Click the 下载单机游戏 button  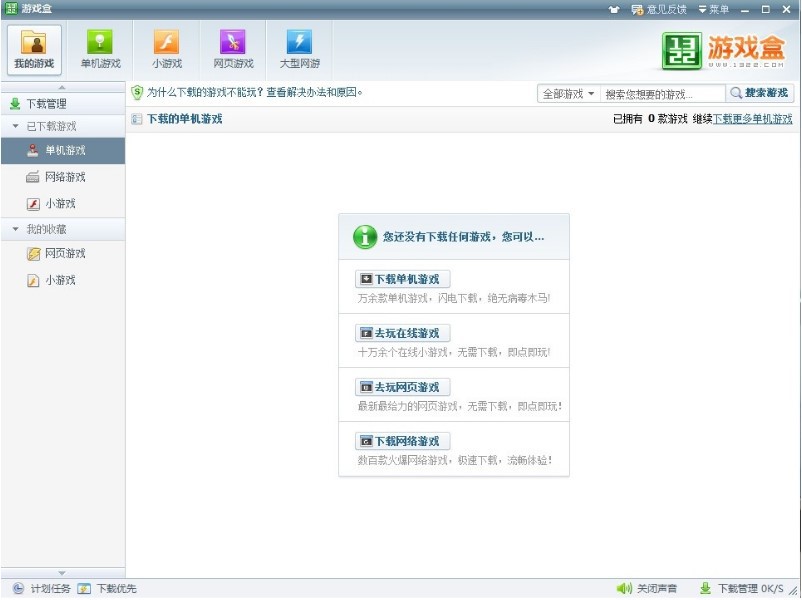point(403,279)
